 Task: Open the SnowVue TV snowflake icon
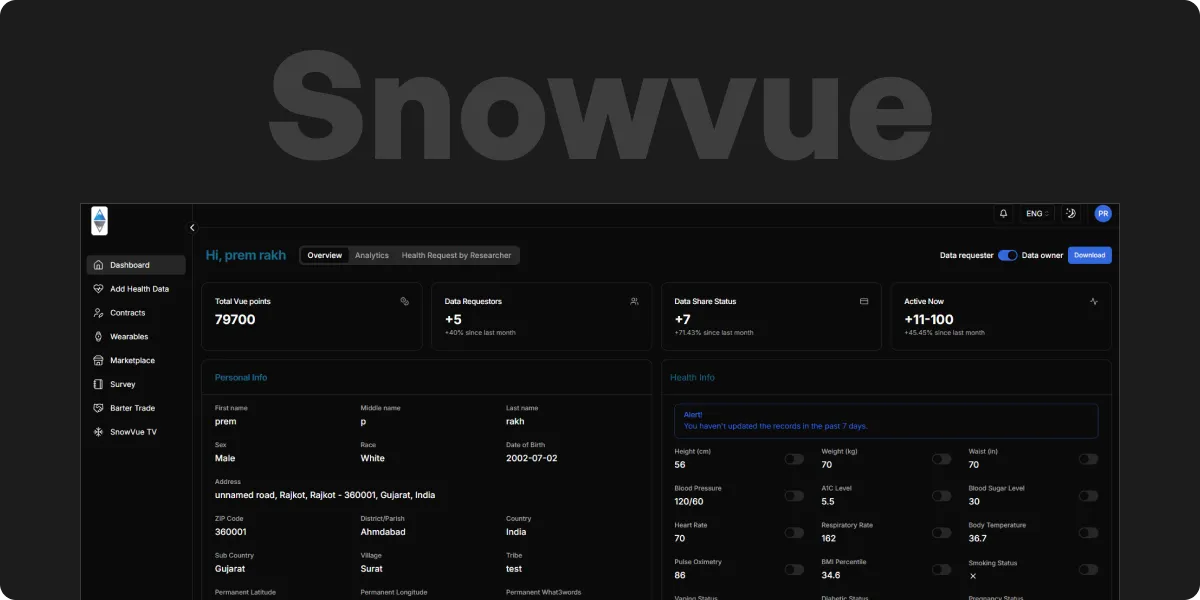click(98, 432)
